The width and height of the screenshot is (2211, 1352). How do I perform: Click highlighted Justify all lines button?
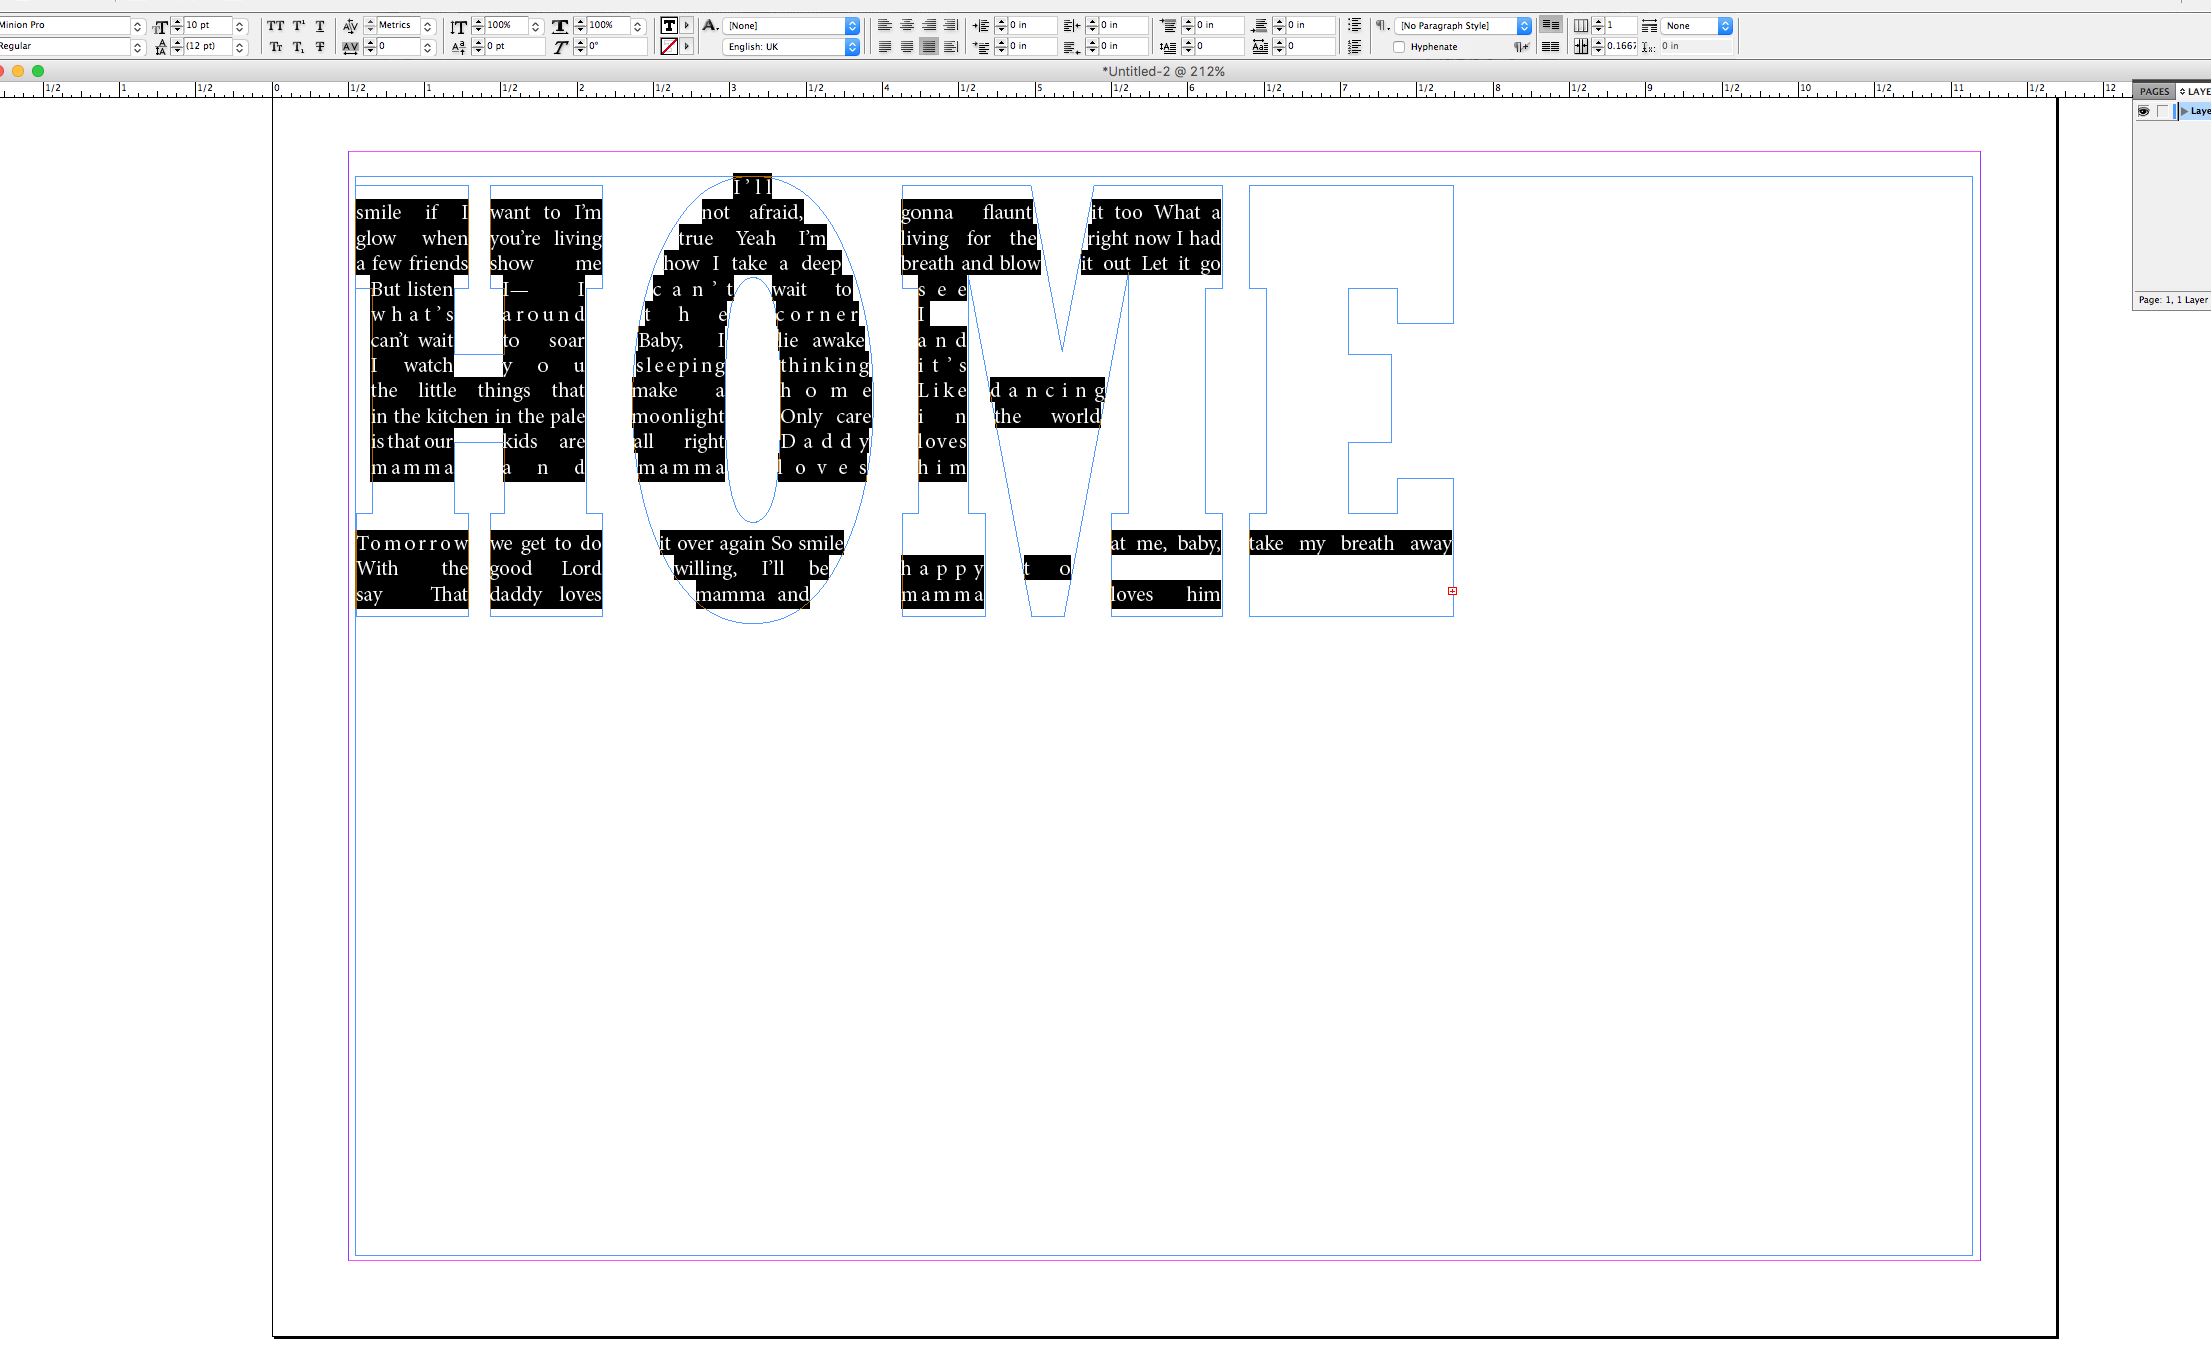click(929, 47)
